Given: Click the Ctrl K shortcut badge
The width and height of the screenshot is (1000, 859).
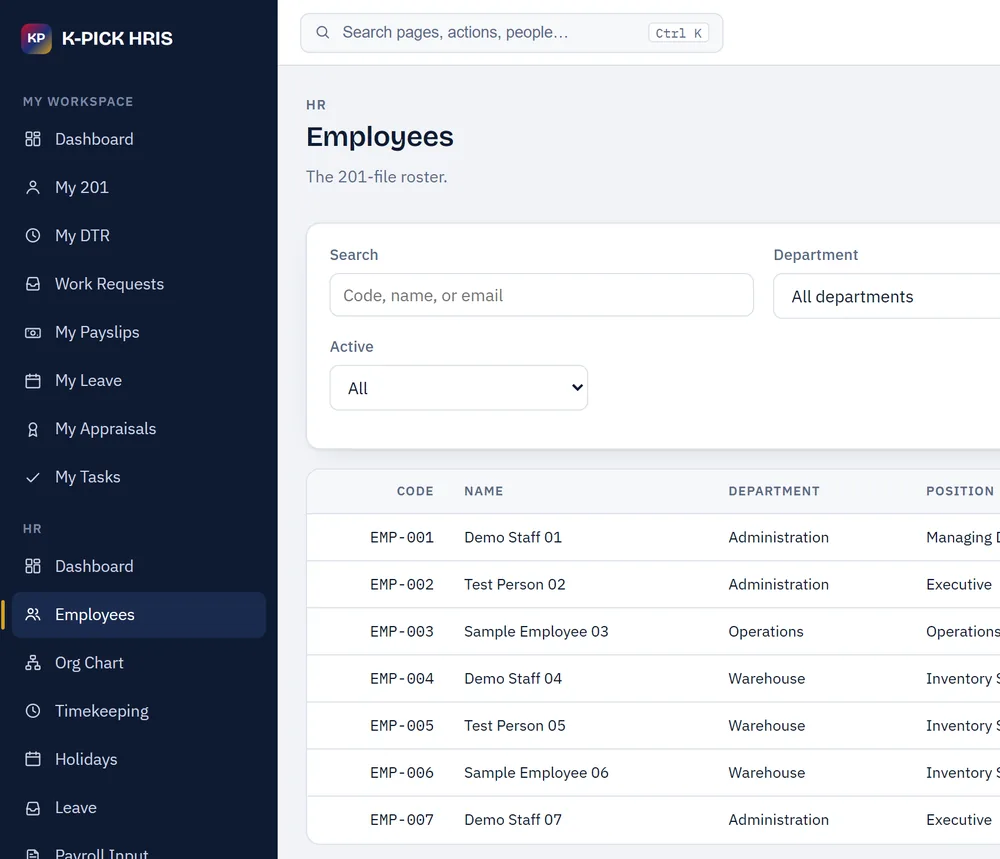Looking at the screenshot, I should [679, 33].
